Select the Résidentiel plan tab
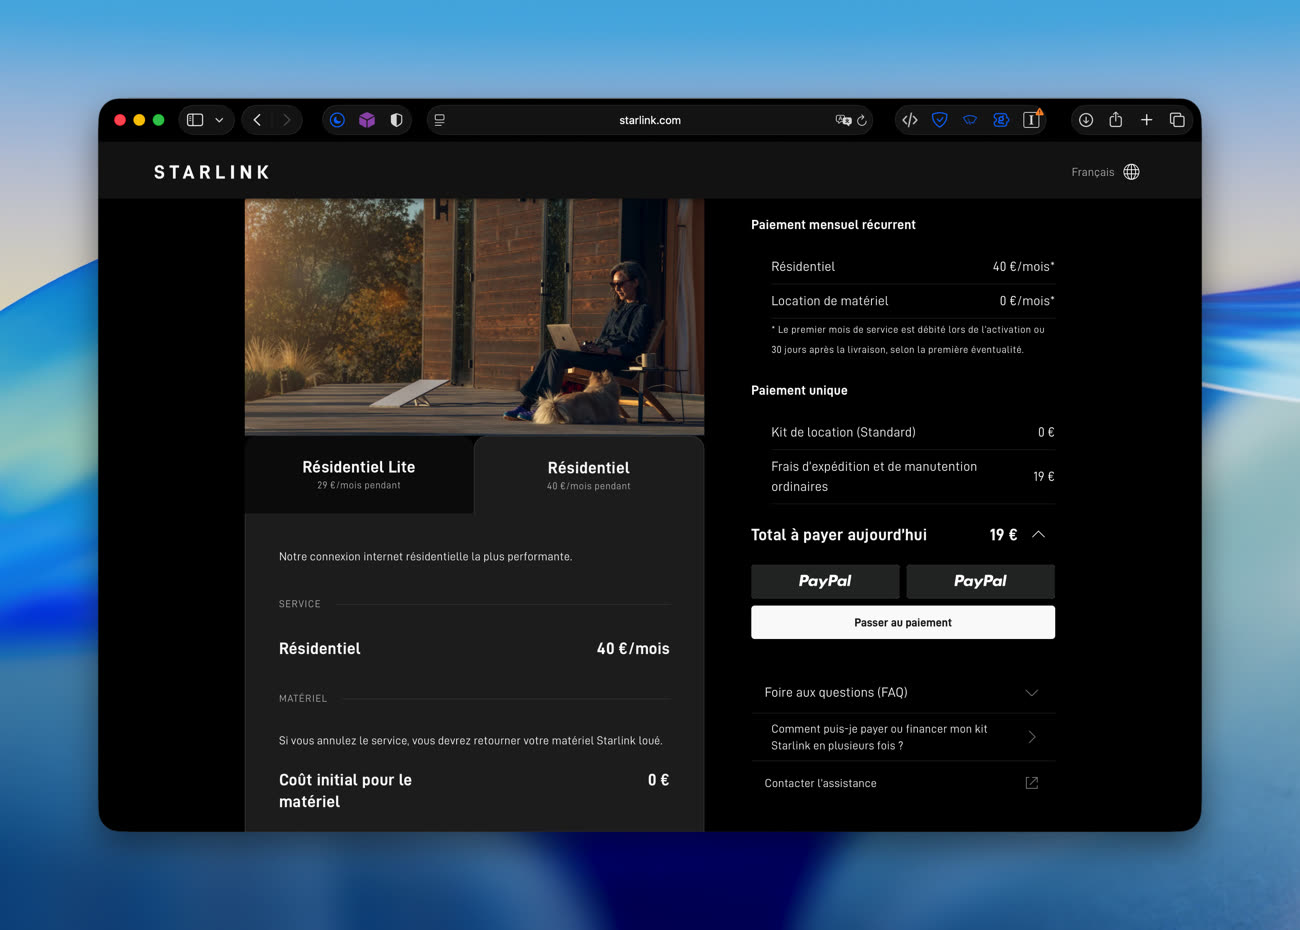 pyautogui.click(x=588, y=475)
